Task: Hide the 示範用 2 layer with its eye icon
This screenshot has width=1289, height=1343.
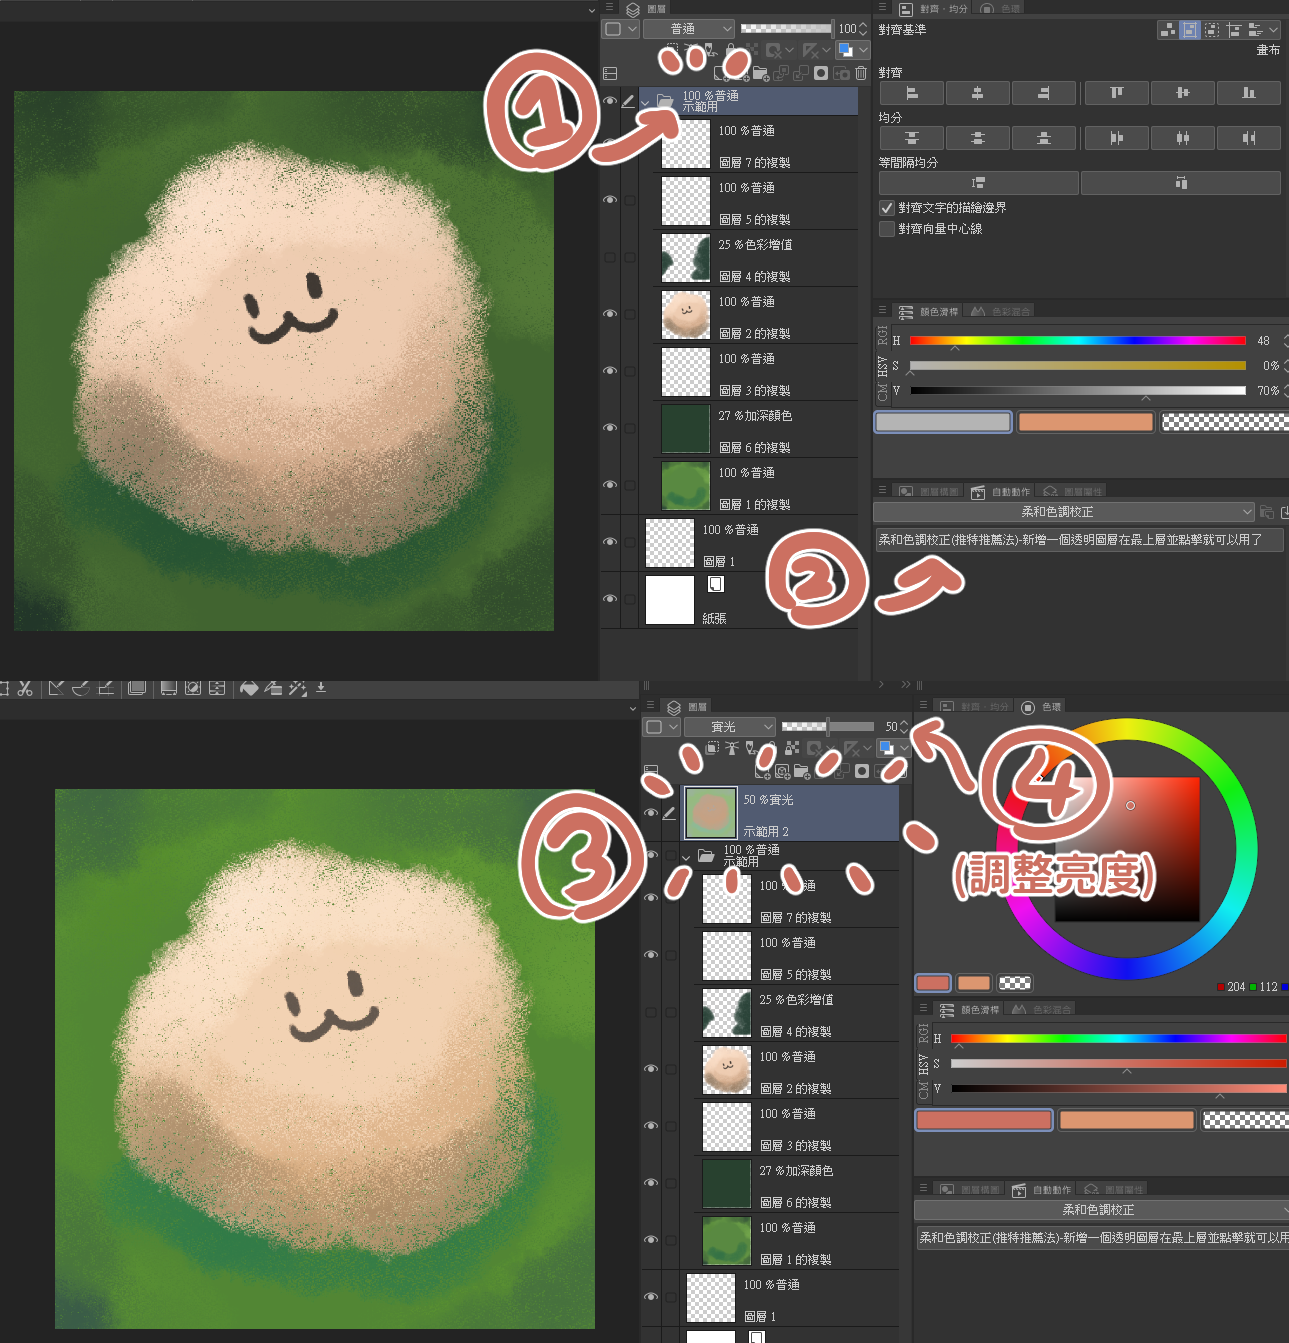Action: (651, 813)
